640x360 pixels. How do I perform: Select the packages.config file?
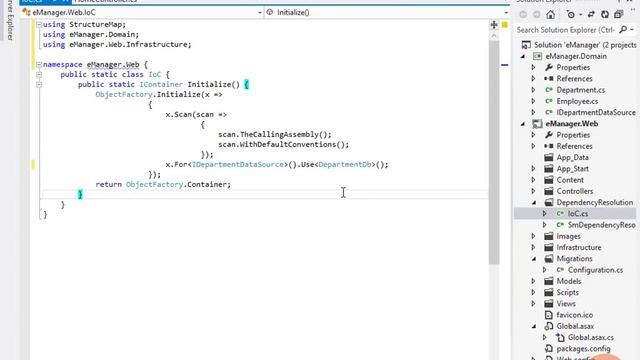click(x=583, y=349)
